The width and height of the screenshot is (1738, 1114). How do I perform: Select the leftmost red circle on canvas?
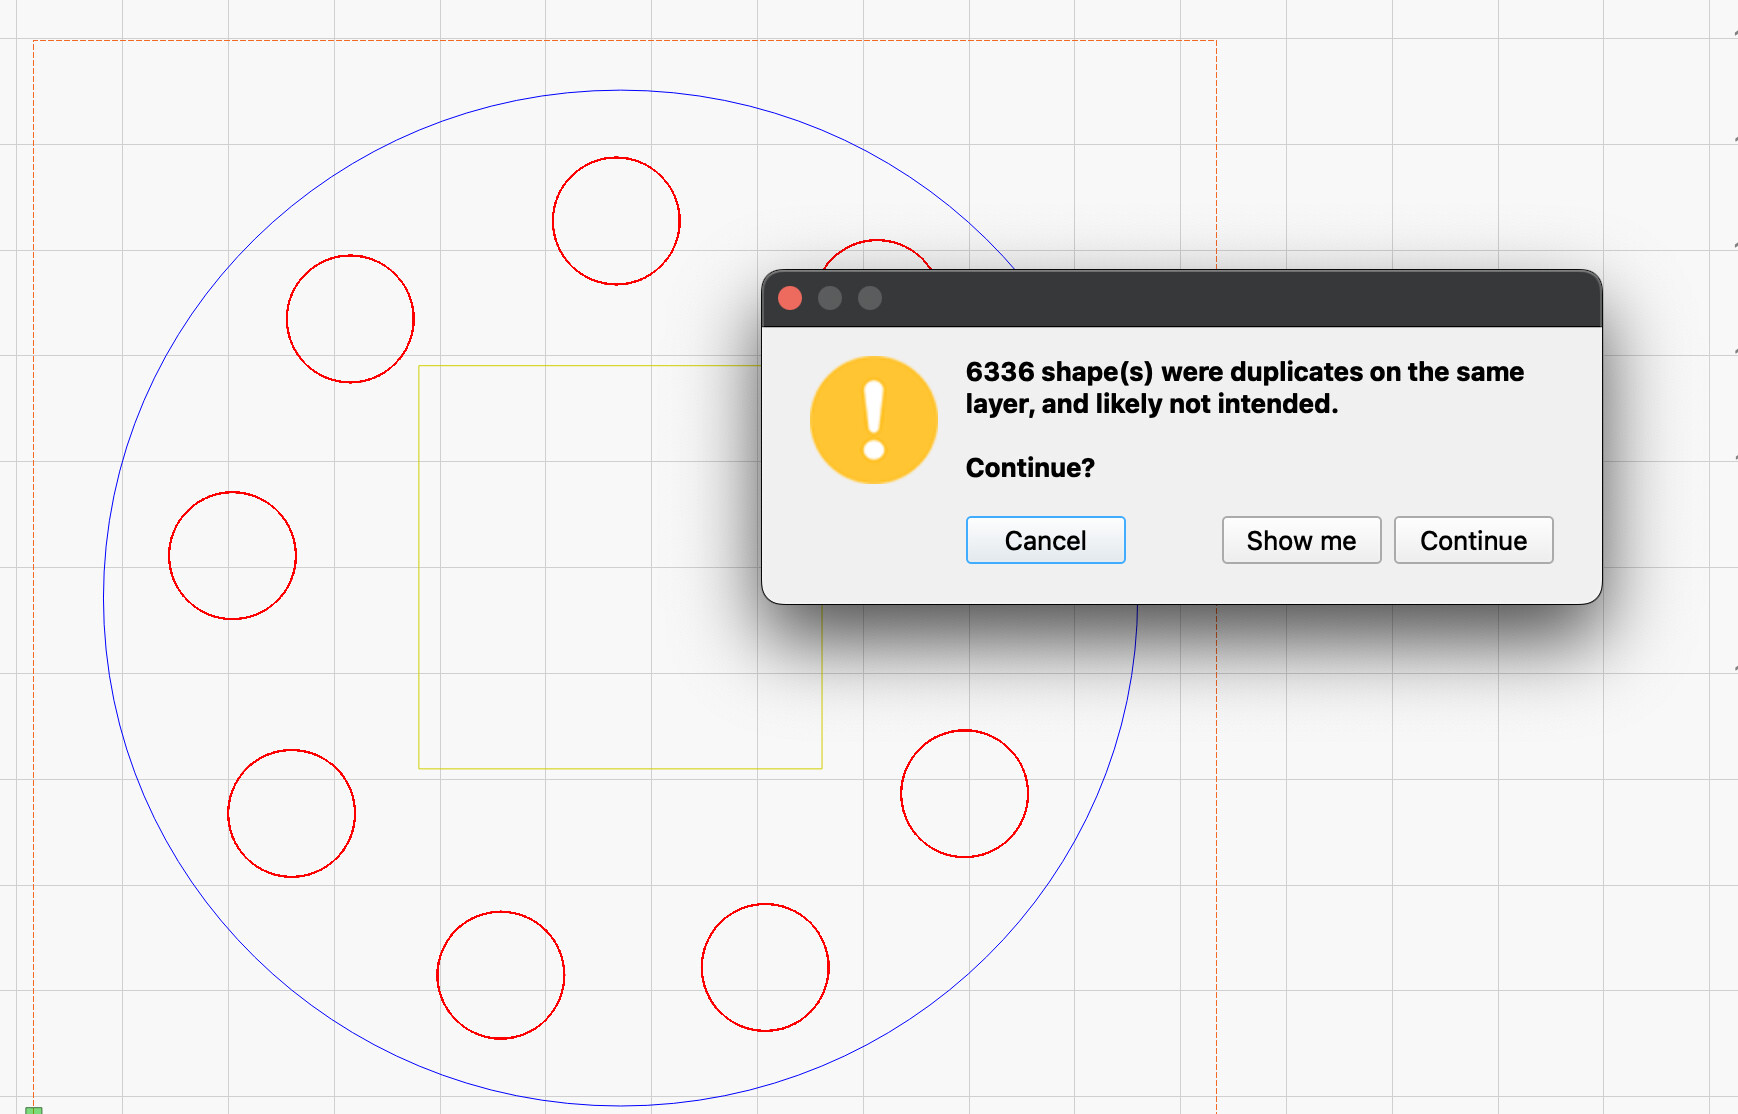coord(169,555)
